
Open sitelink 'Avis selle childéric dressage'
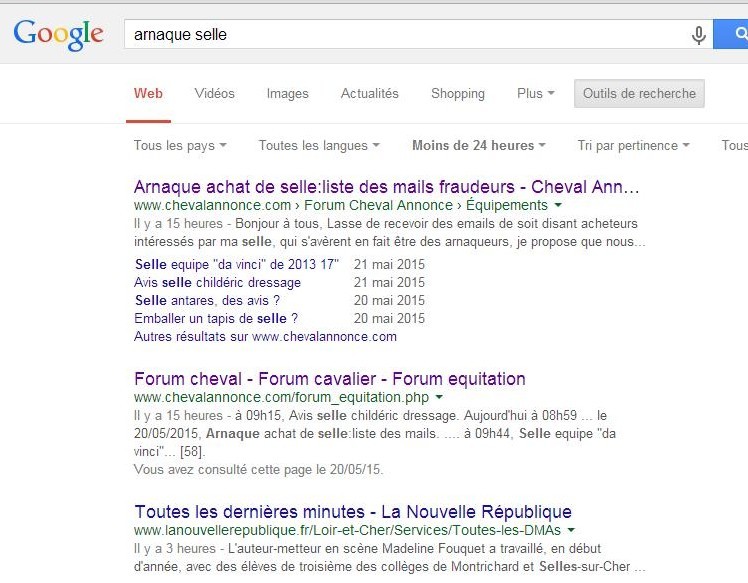pos(218,282)
